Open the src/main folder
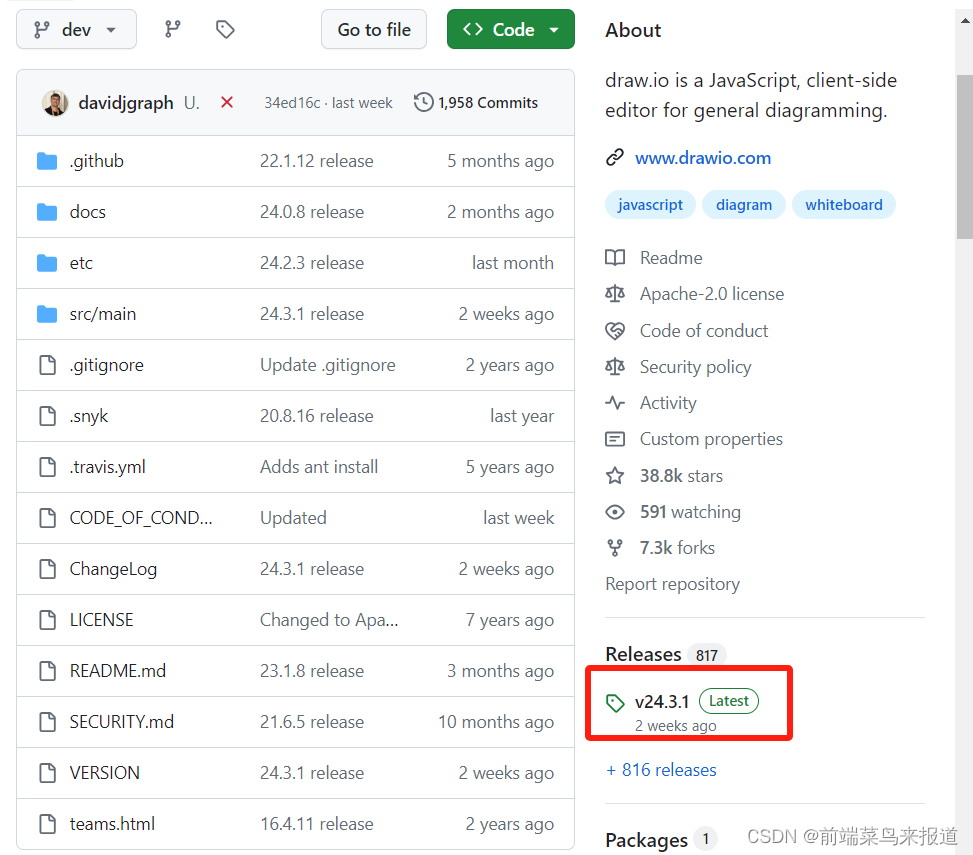The height and width of the screenshot is (855, 973). tap(102, 314)
